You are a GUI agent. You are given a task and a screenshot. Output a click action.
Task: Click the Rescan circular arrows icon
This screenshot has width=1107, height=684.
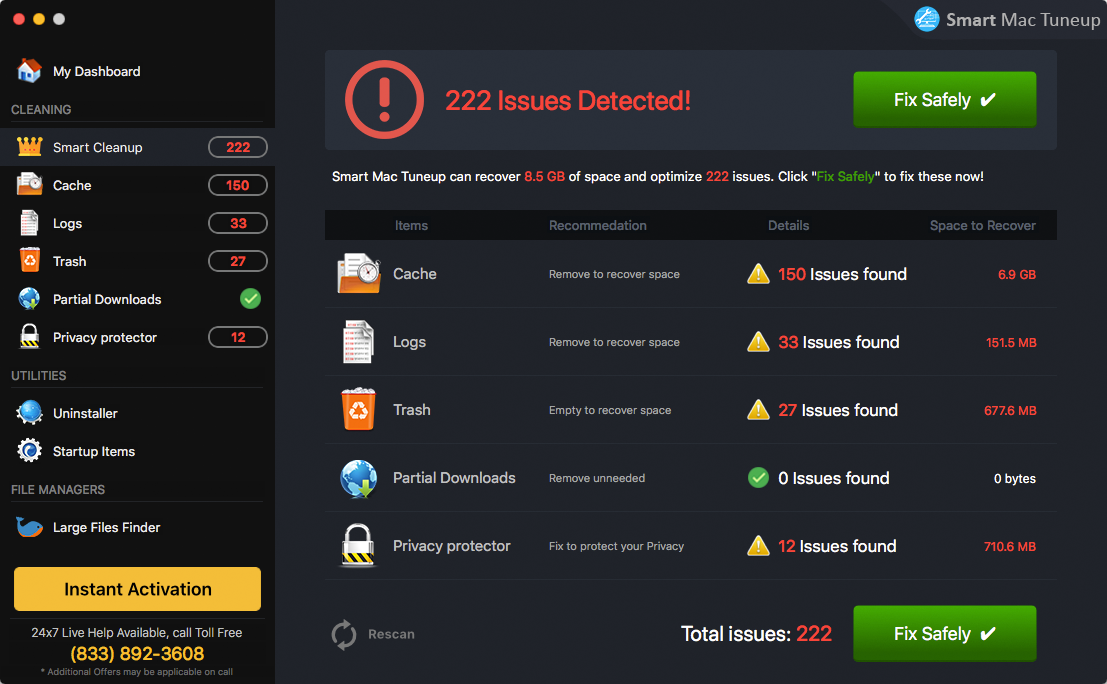(x=344, y=634)
